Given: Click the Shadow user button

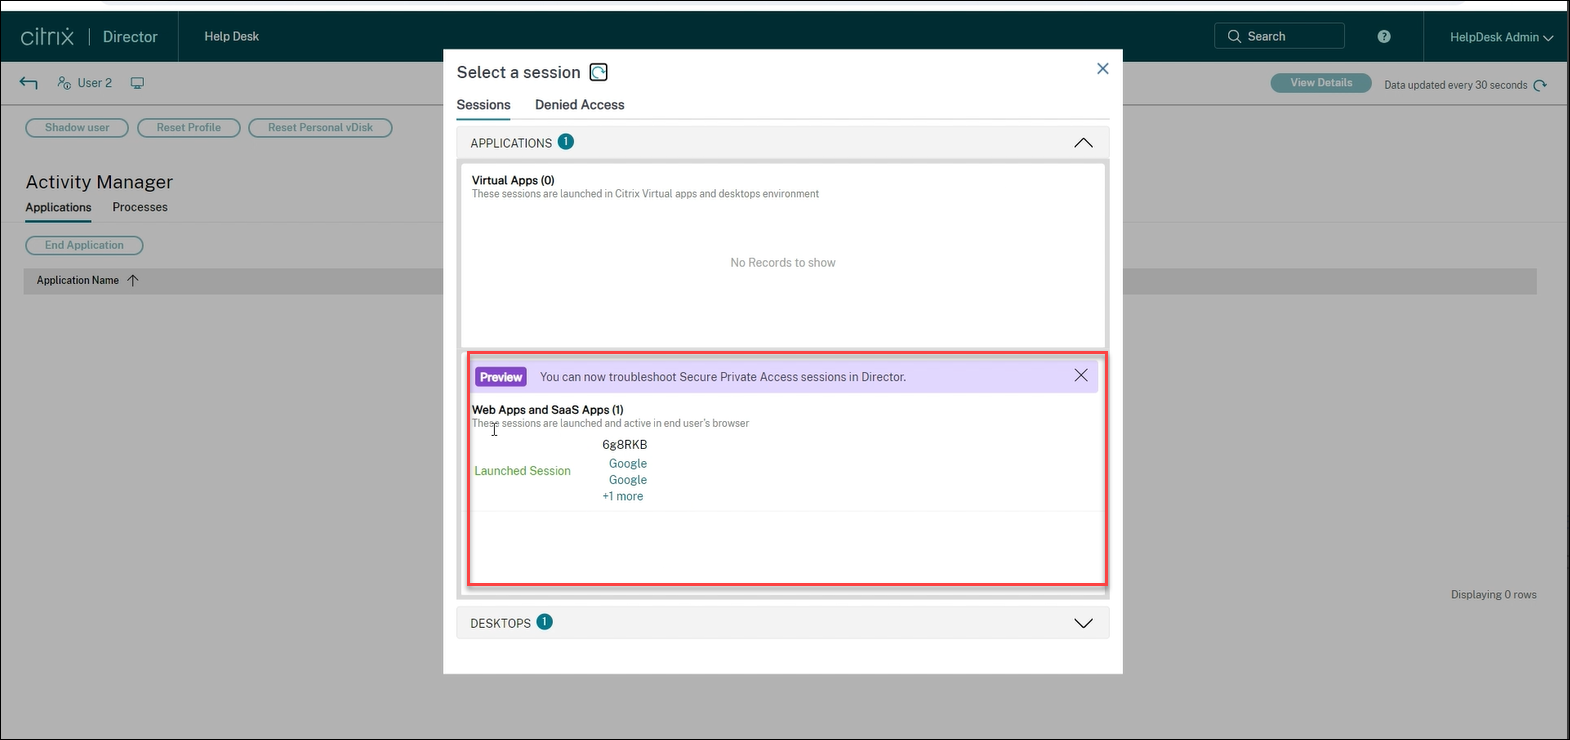Looking at the screenshot, I should [77, 128].
